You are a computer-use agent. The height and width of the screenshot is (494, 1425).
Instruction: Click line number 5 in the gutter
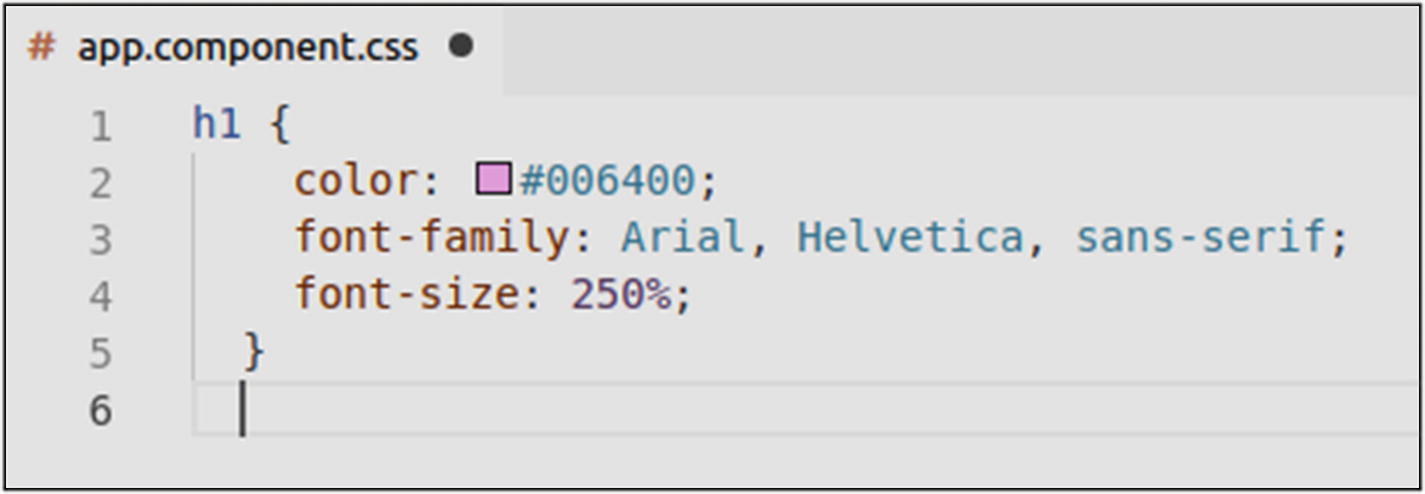pos(100,353)
